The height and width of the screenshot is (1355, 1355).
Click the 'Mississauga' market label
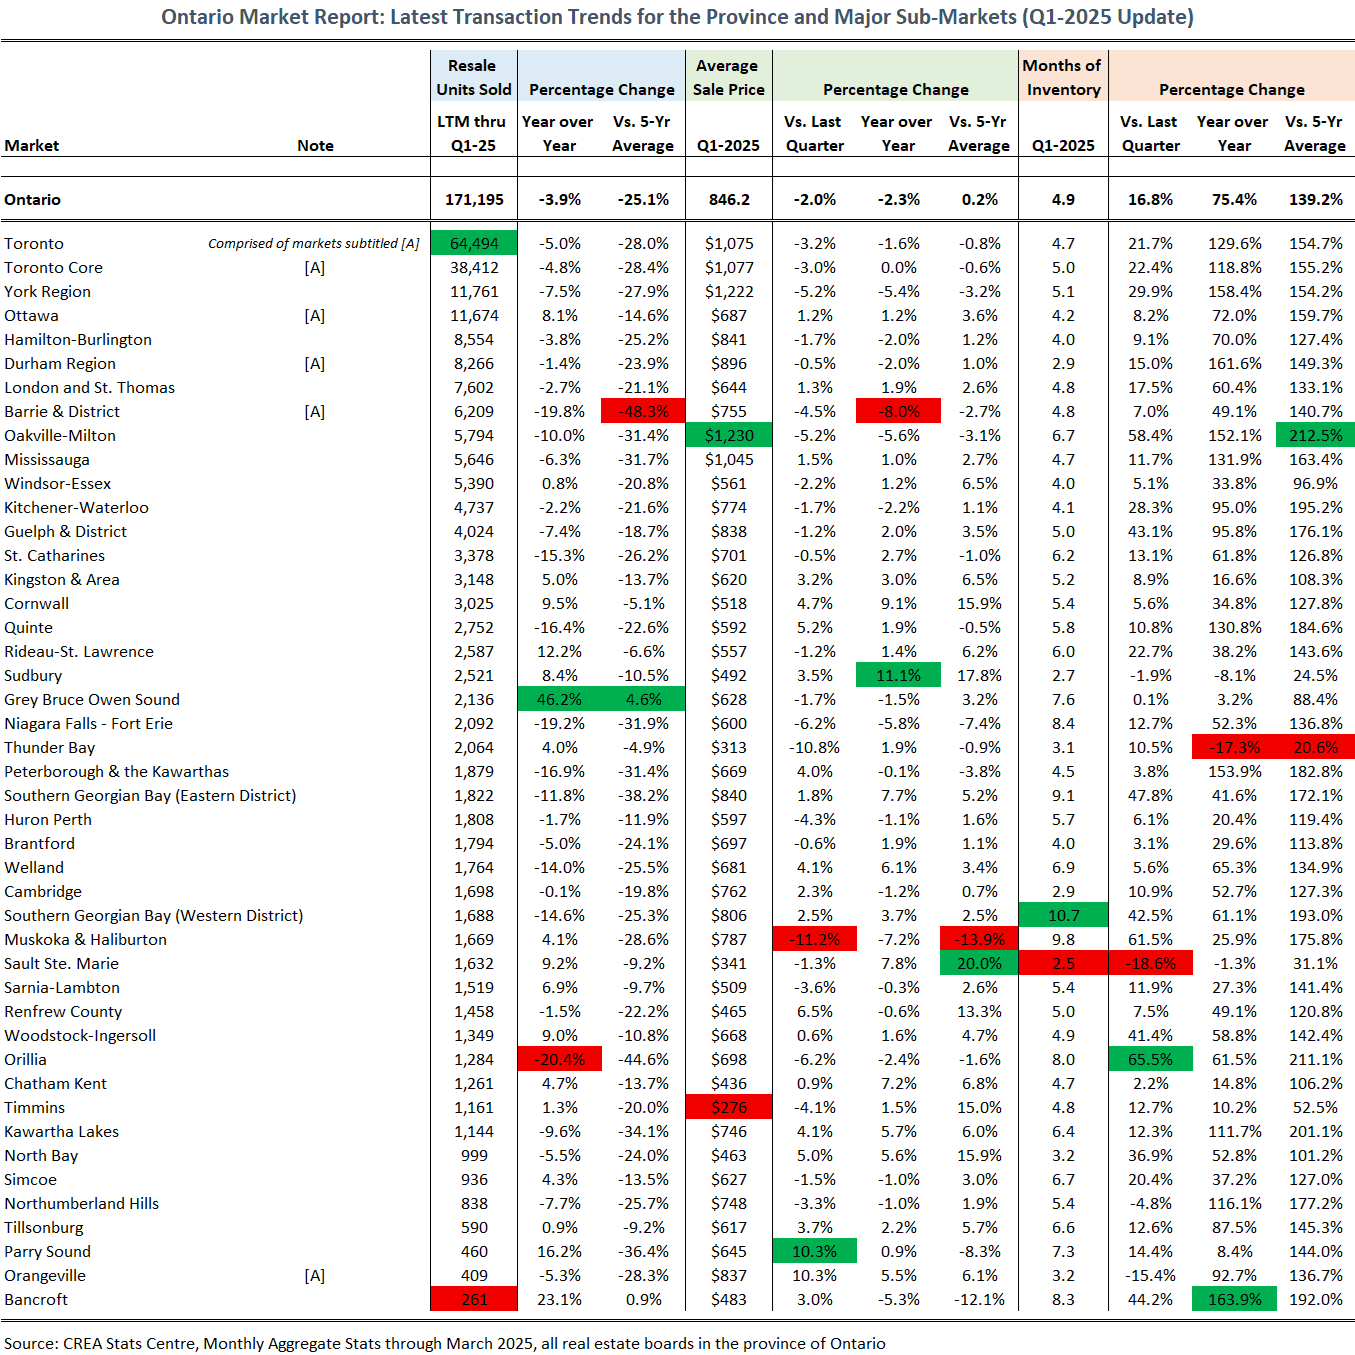click(47, 460)
